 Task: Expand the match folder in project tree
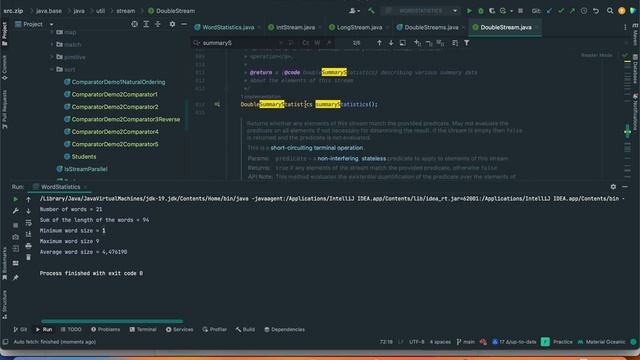pos(52,44)
